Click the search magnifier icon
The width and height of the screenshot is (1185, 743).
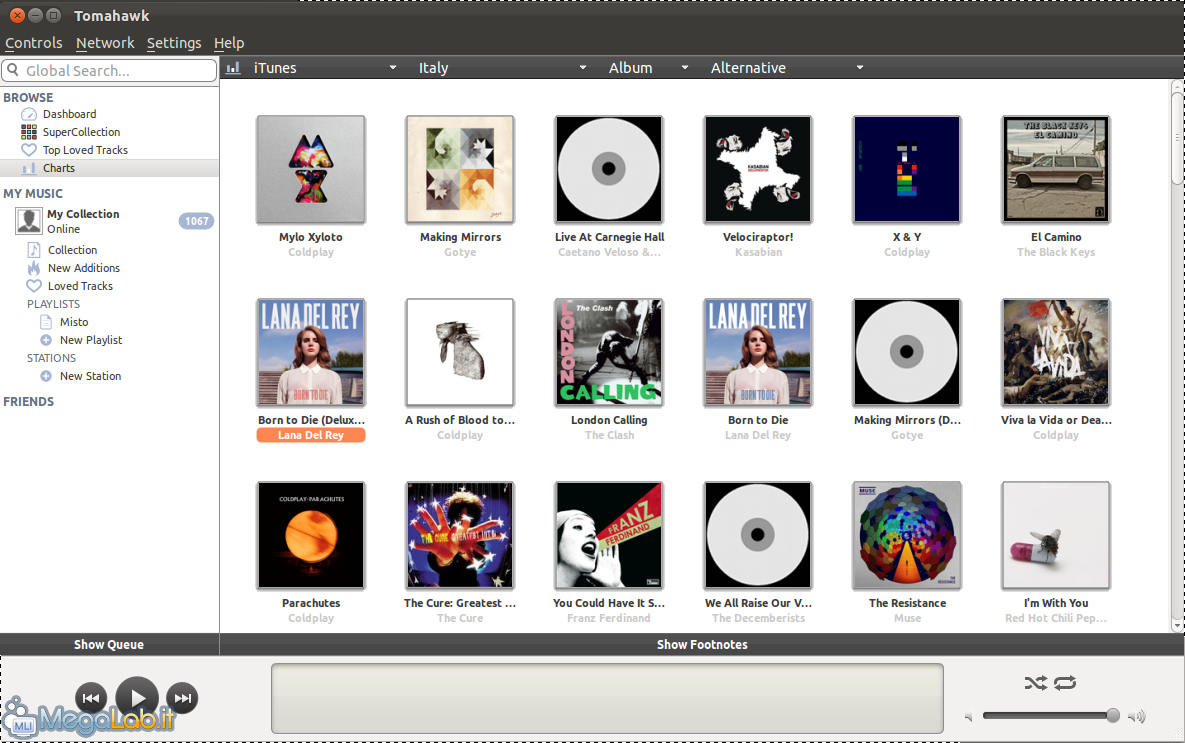point(13,70)
